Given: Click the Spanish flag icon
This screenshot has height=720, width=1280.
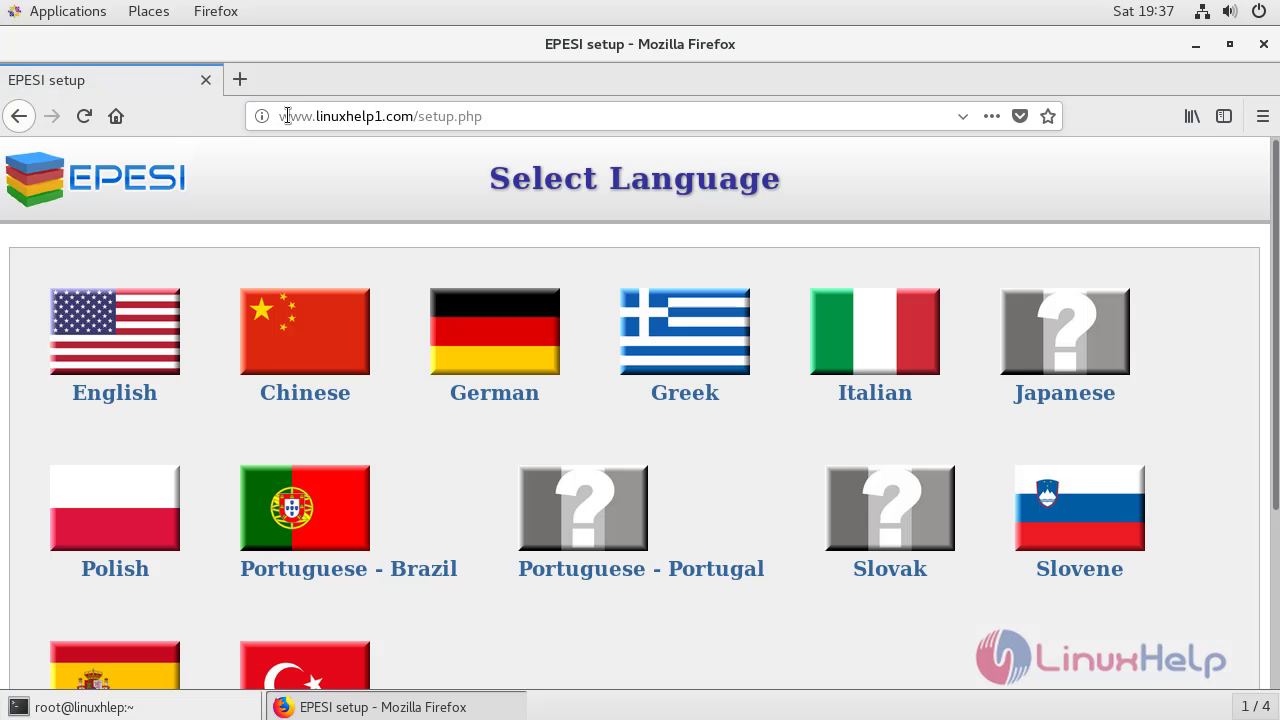Looking at the screenshot, I should [x=115, y=665].
